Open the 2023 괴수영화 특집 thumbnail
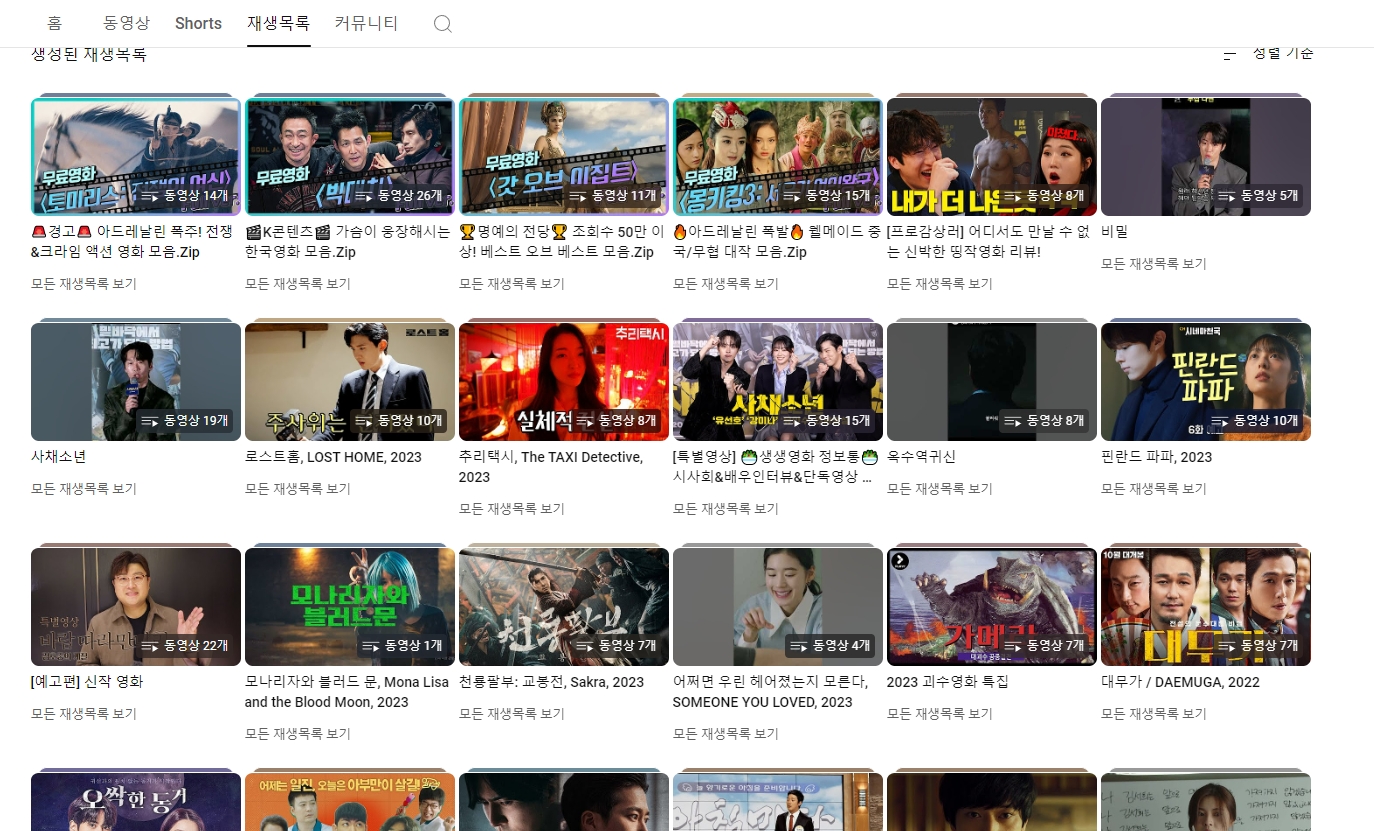This screenshot has height=831, width=1374. [x=992, y=607]
